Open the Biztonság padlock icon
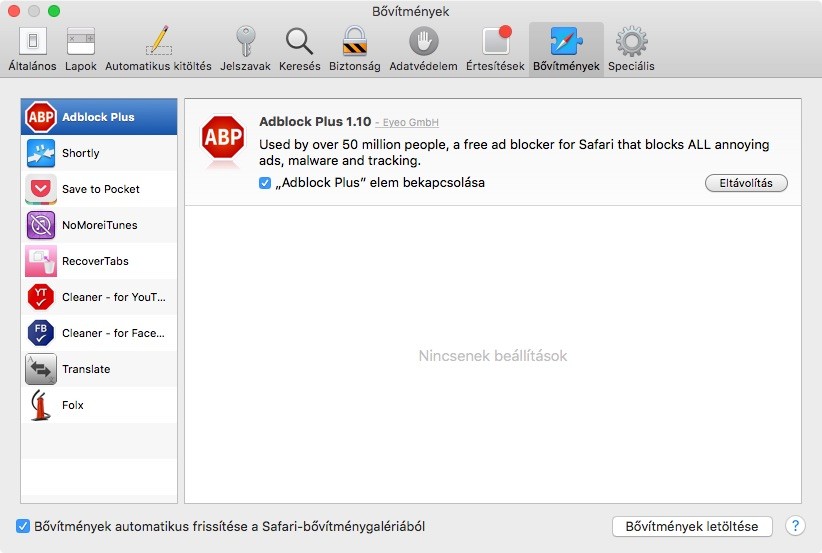 pos(354,41)
